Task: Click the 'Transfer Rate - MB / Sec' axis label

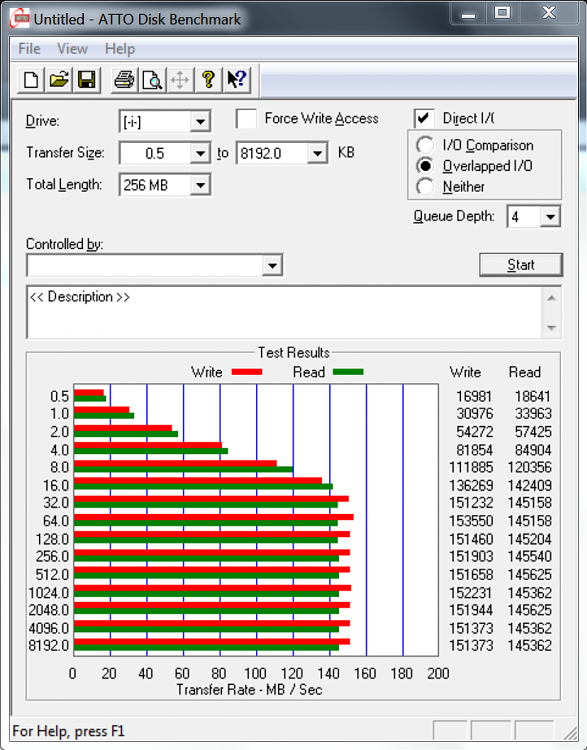Action: (249, 690)
